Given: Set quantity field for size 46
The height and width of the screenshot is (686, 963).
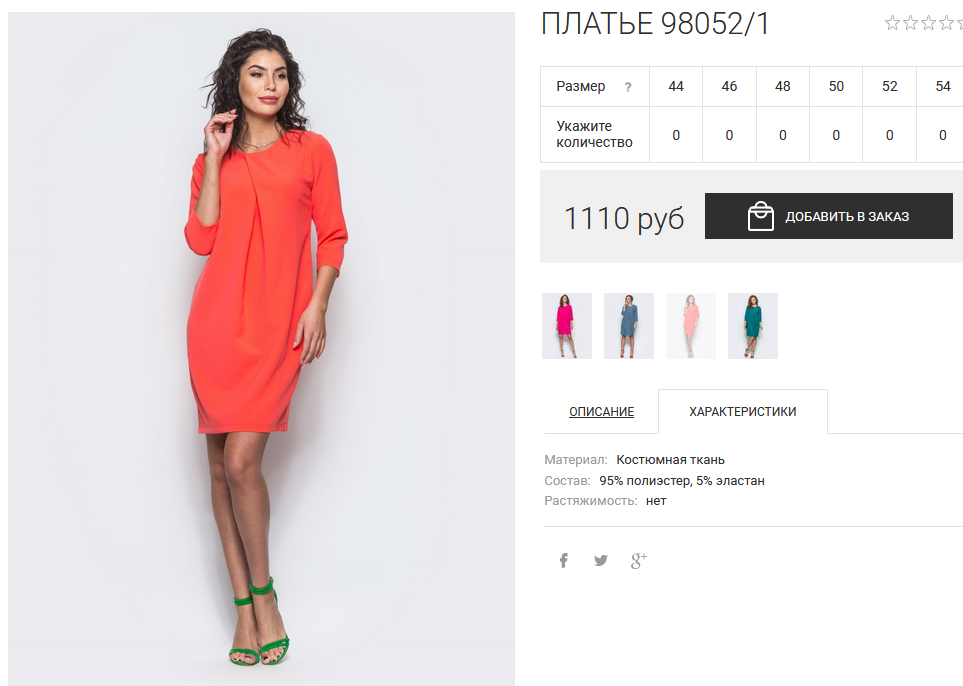Looking at the screenshot, I should (729, 135).
